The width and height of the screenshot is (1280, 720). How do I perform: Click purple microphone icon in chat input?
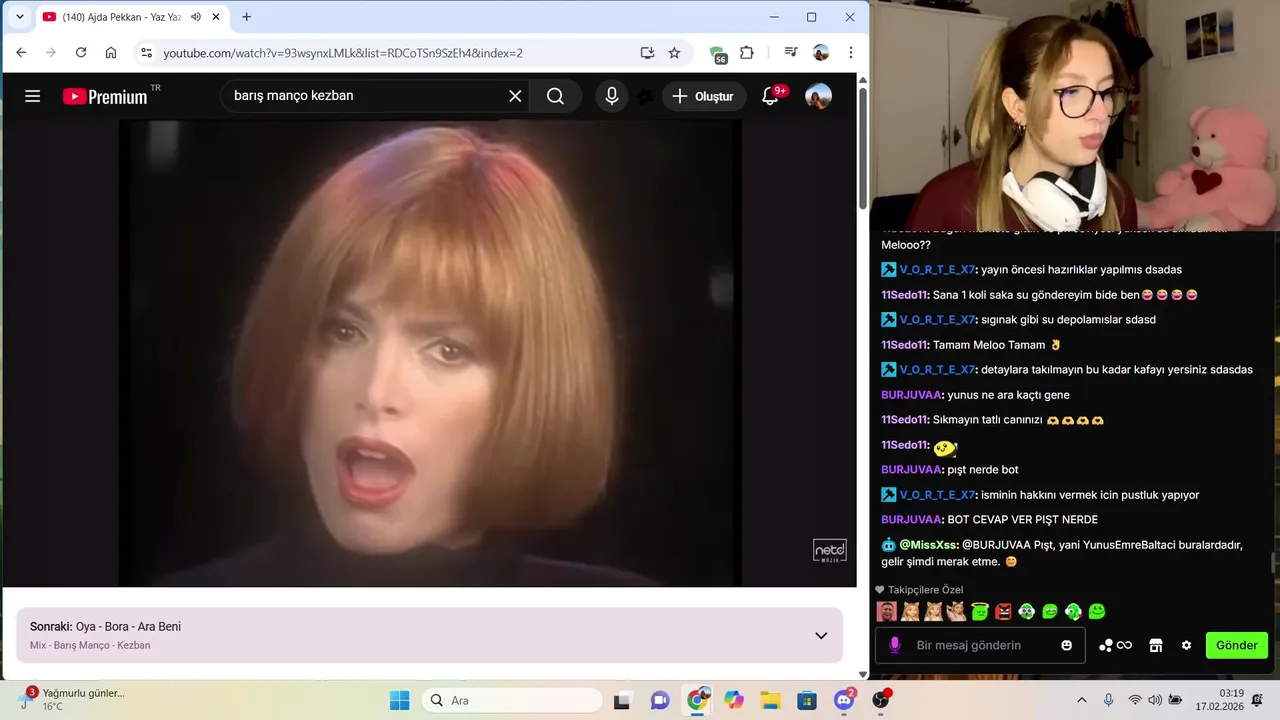(x=895, y=646)
